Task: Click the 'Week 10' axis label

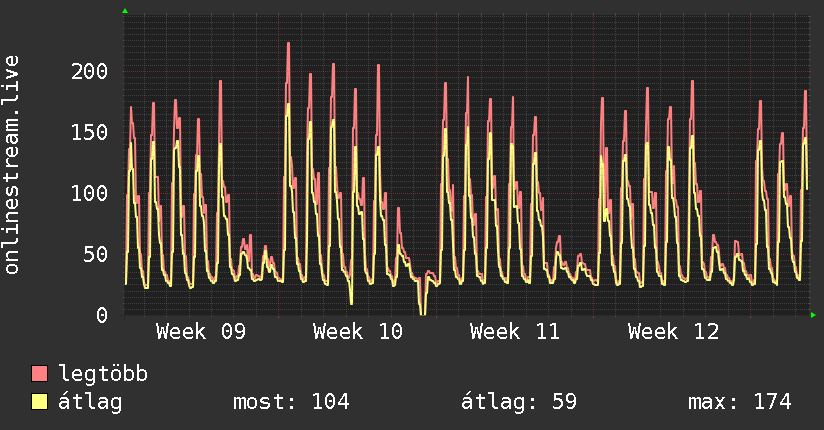Action: click(x=358, y=332)
